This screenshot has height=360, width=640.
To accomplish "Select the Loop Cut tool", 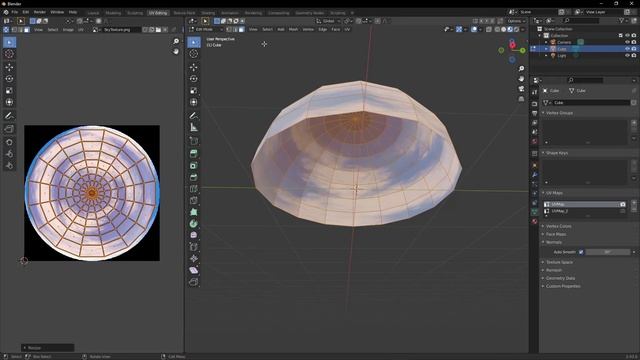I will (x=194, y=189).
